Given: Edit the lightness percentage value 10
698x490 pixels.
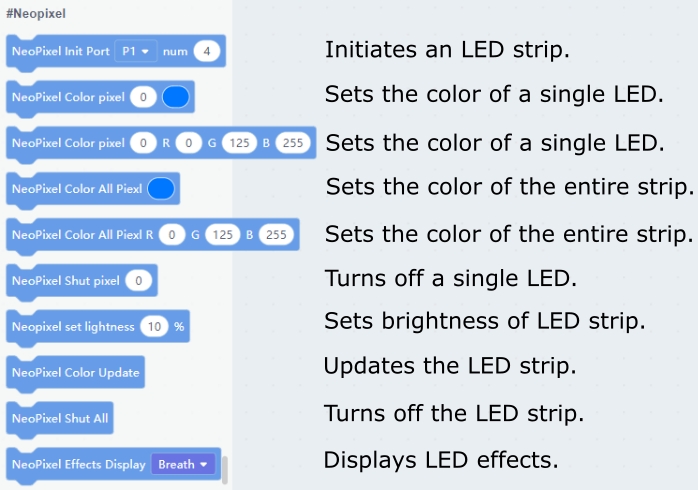Looking at the screenshot, I should 153,327.
